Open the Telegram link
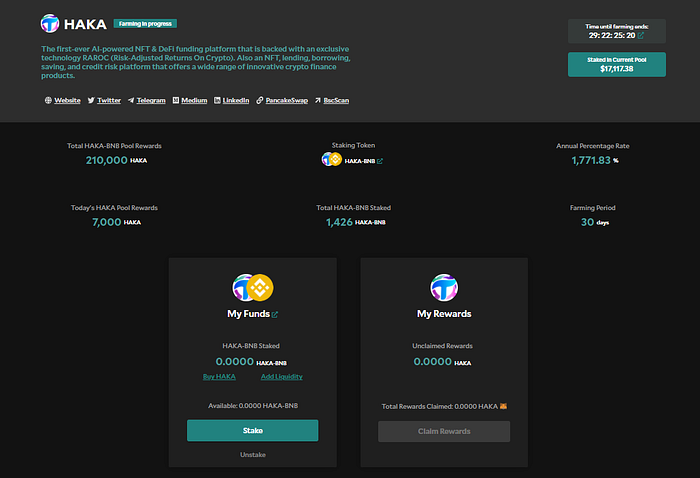Viewport: 700px width, 478px height. [147, 100]
